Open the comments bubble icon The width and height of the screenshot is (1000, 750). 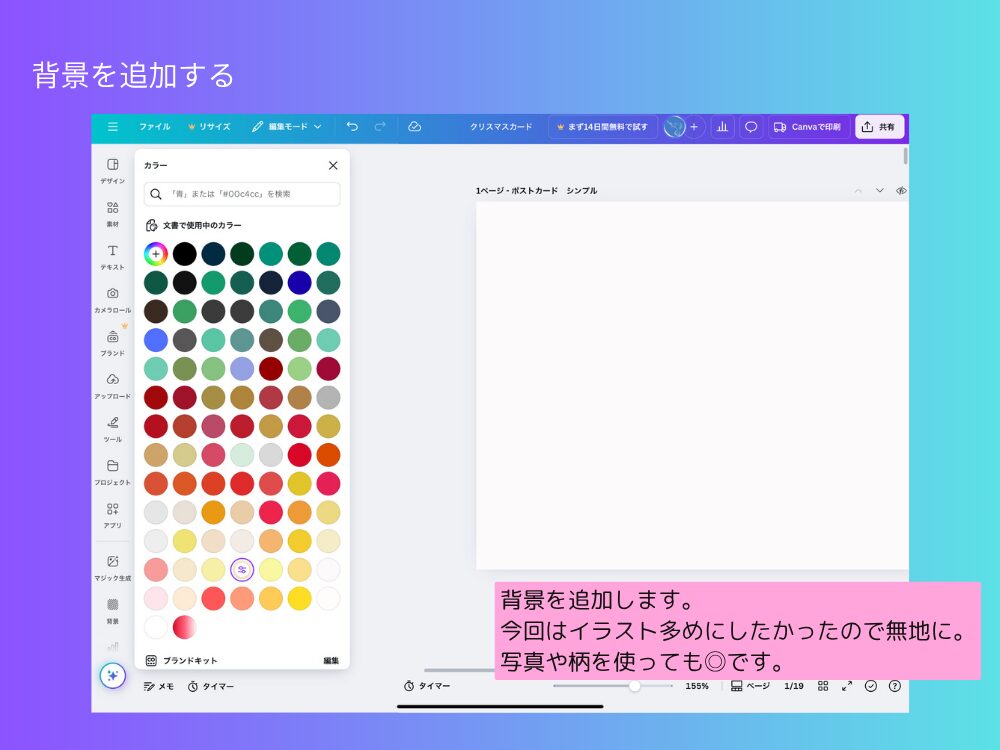point(750,127)
